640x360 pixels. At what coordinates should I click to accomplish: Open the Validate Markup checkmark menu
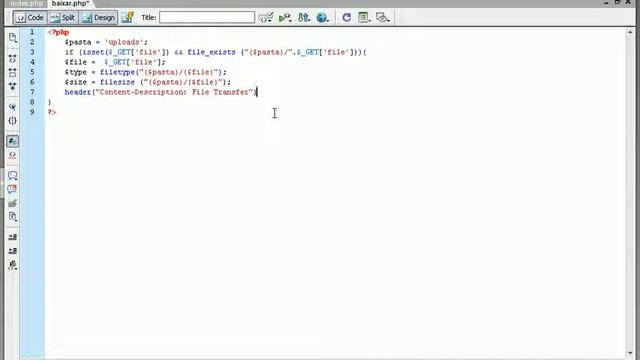pos(266,18)
